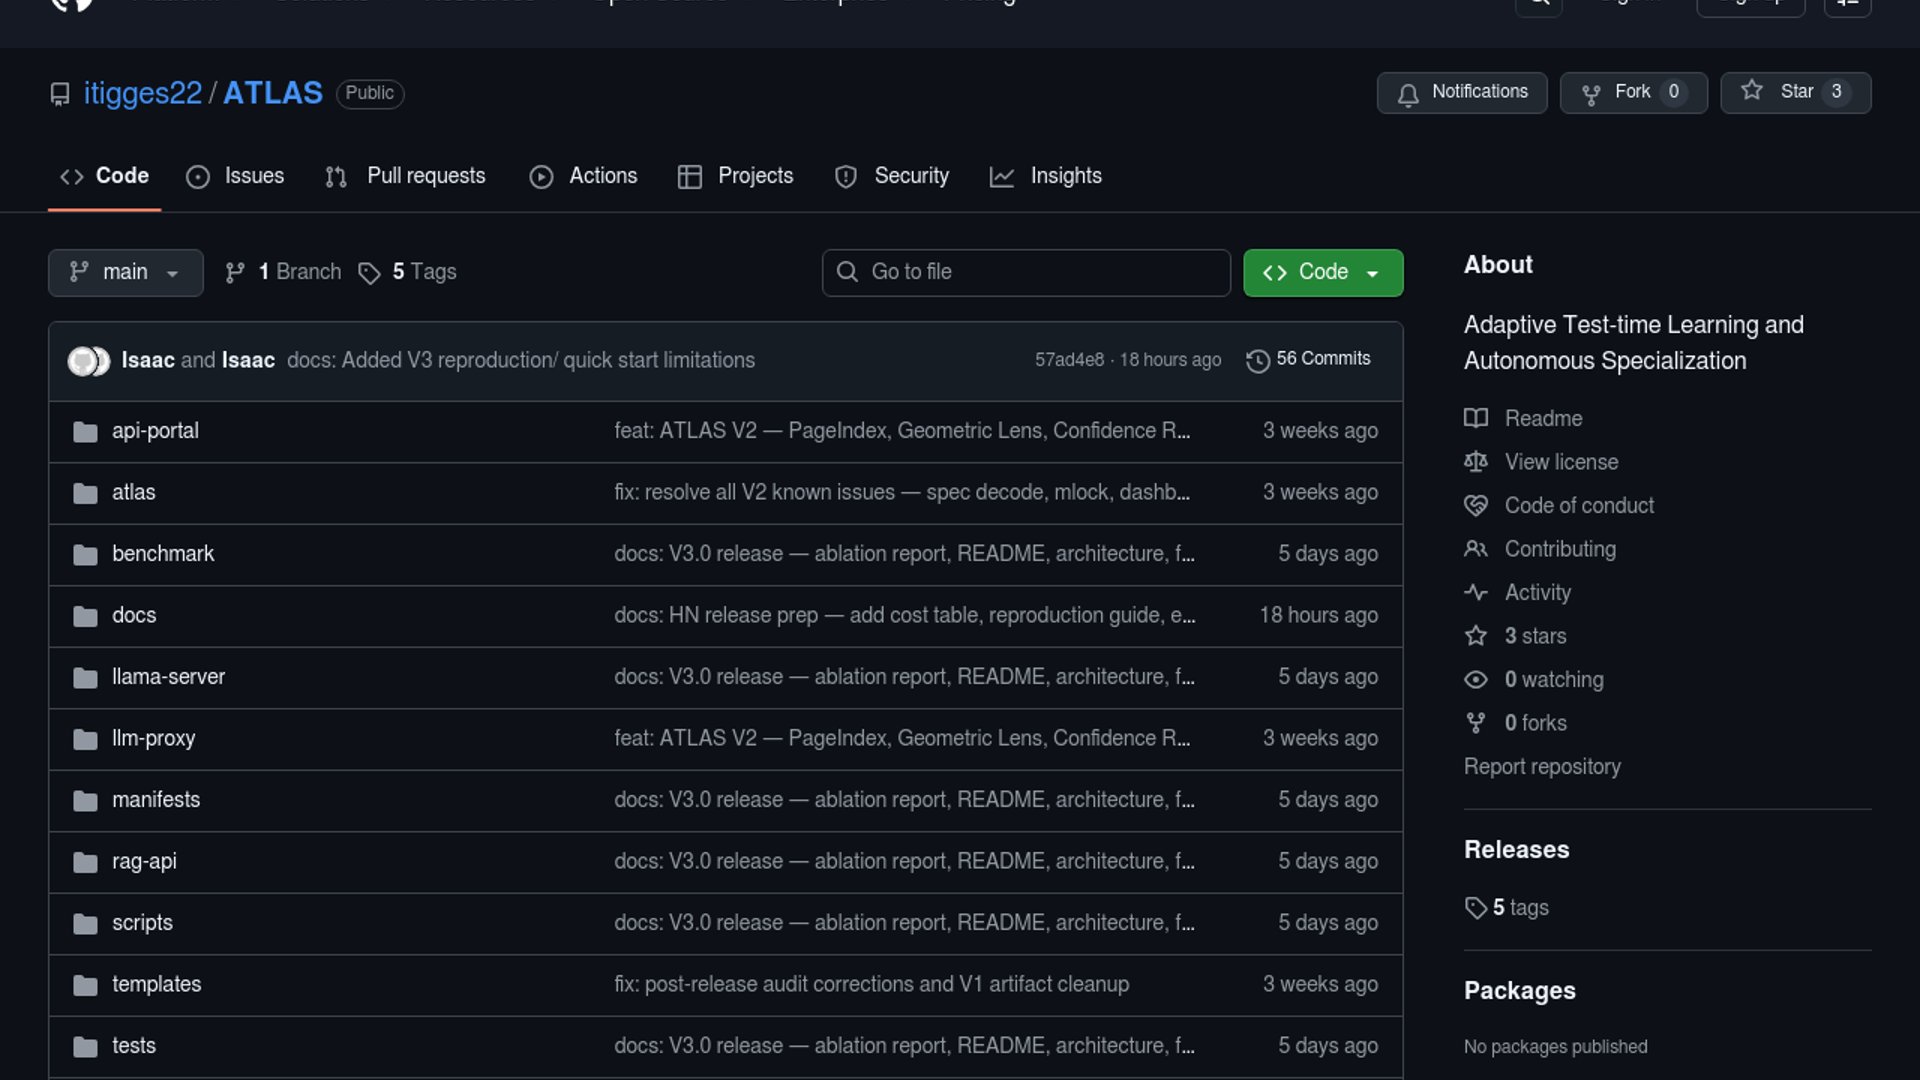This screenshot has width=1920, height=1080.
Task: Click the Report repository link
Action: click(x=1541, y=767)
